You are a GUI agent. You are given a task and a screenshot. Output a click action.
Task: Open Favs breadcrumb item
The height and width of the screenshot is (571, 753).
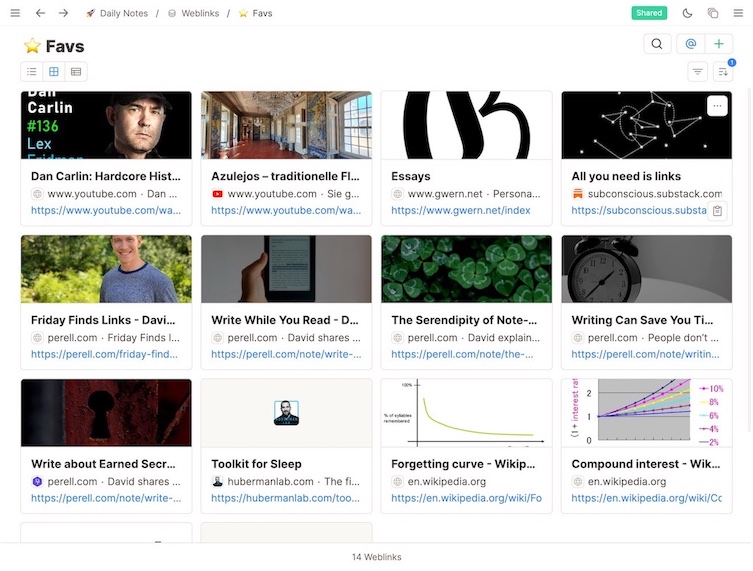pyautogui.click(x=255, y=13)
